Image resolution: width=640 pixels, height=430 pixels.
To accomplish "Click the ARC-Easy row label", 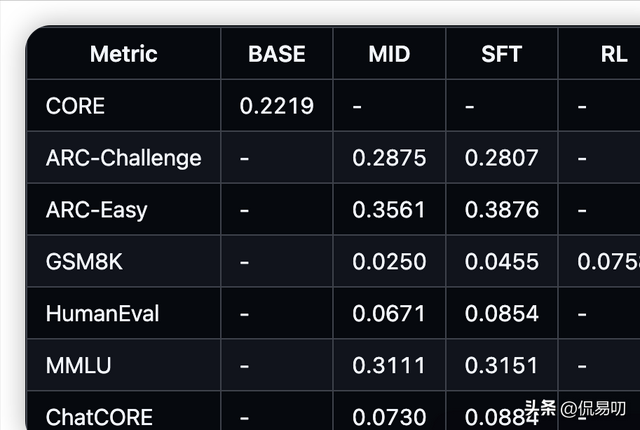I will (96, 210).
